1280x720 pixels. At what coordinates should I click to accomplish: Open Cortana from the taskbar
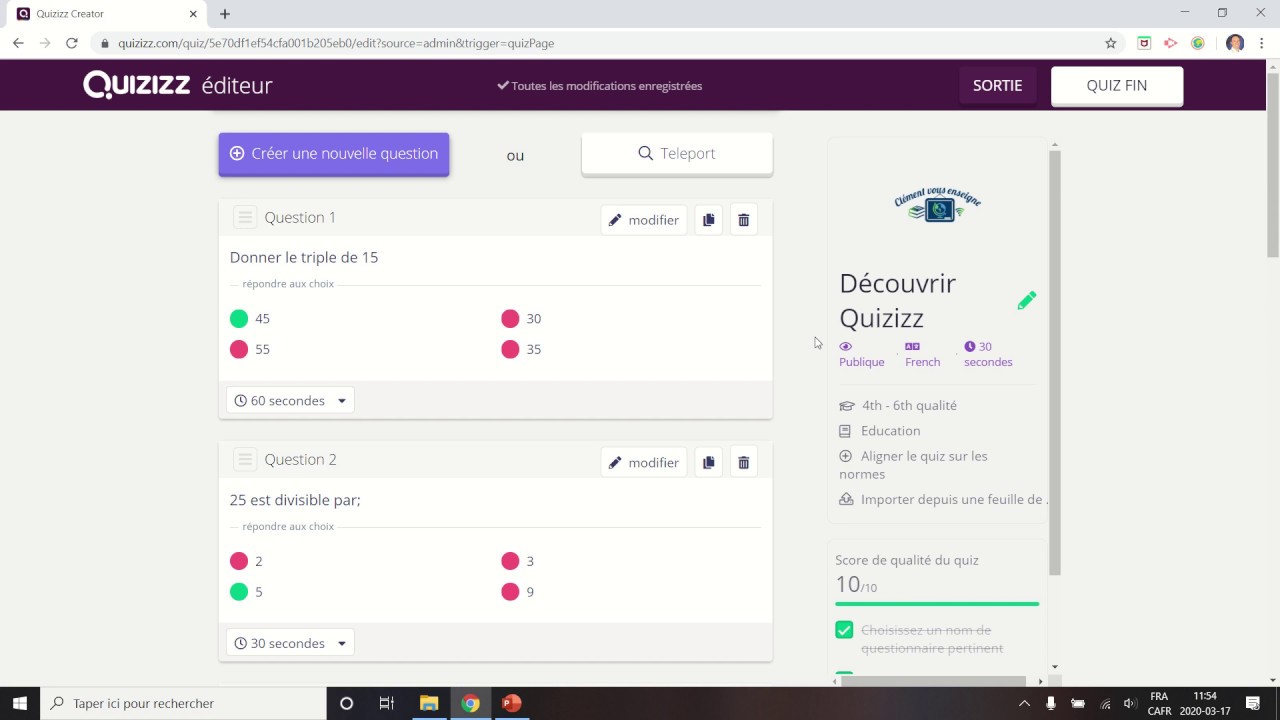(346, 703)
